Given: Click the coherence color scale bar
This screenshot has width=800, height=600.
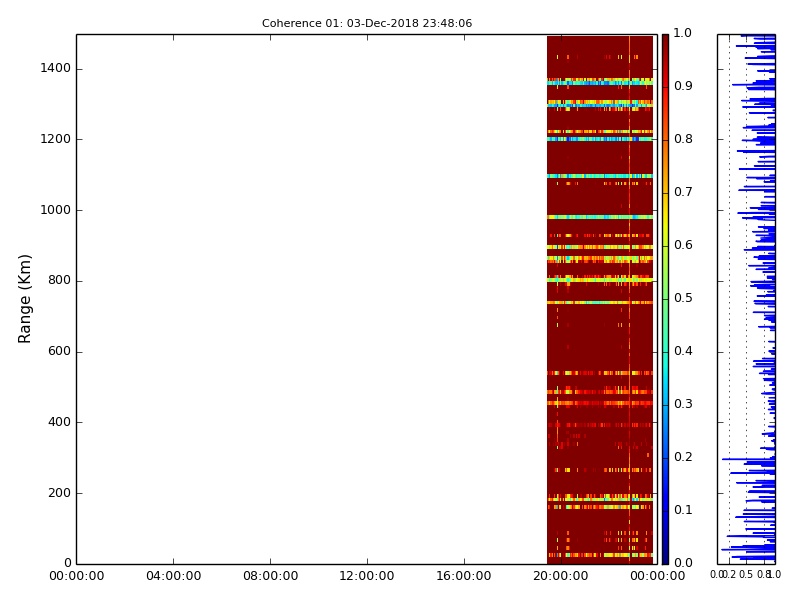Looking at the screenshot, I should click(665, 299).
